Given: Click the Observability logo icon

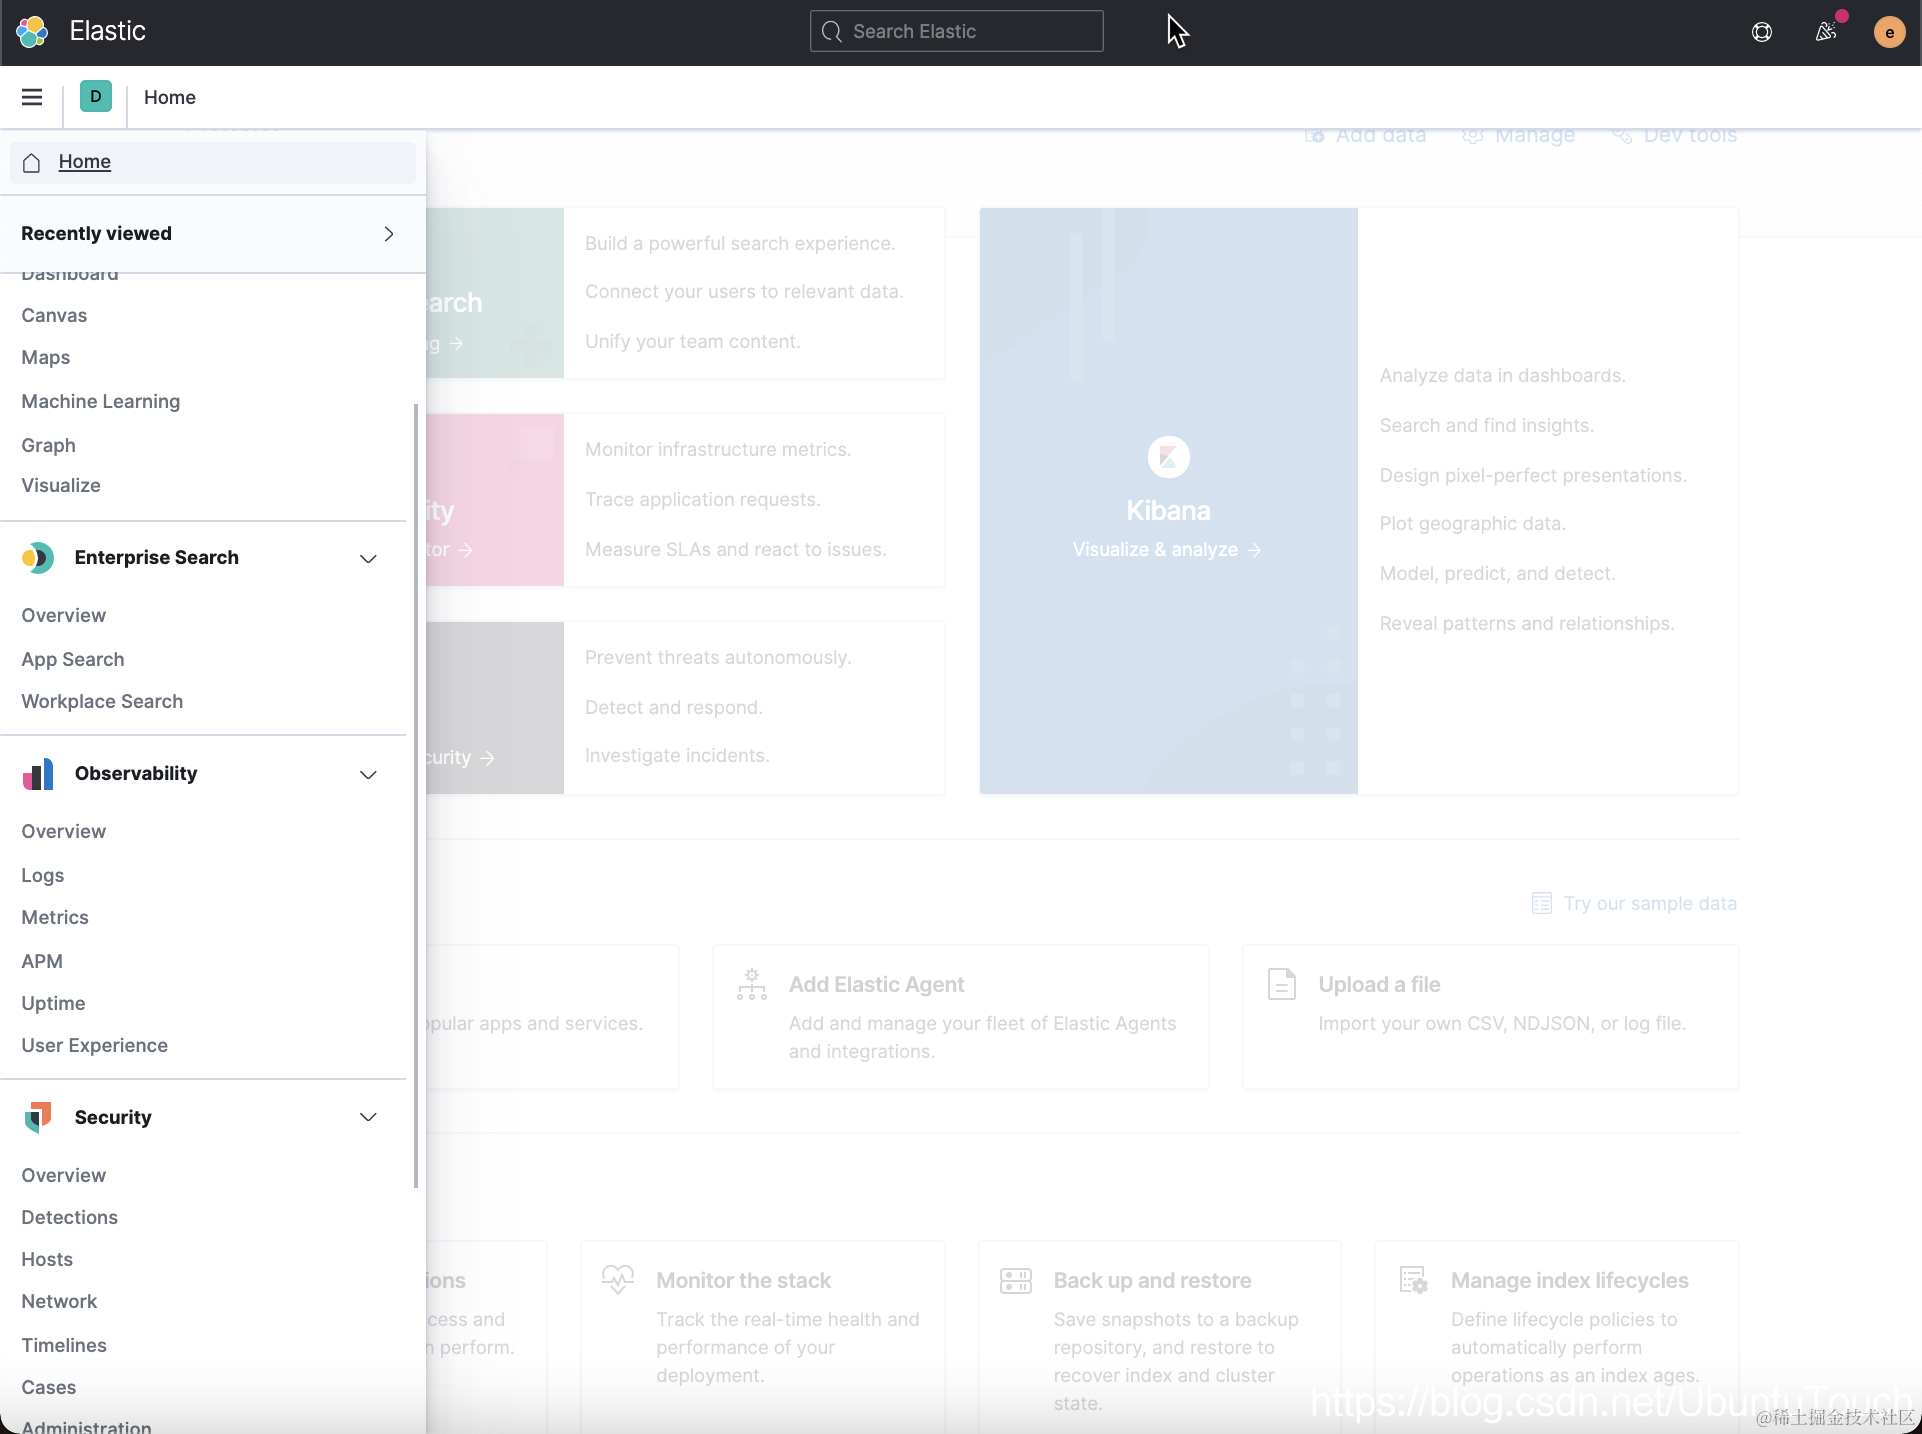Looking at the screenshot, I should (38, 774).
